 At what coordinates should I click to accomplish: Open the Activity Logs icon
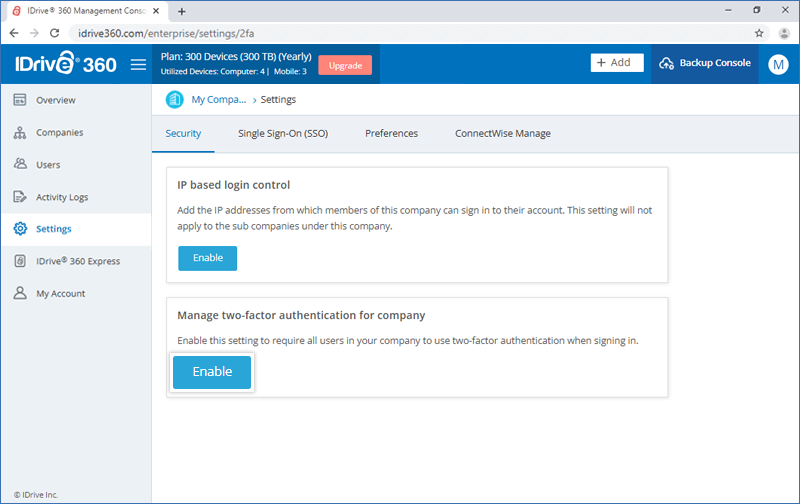pyautogui.click(x=20, y=197)
